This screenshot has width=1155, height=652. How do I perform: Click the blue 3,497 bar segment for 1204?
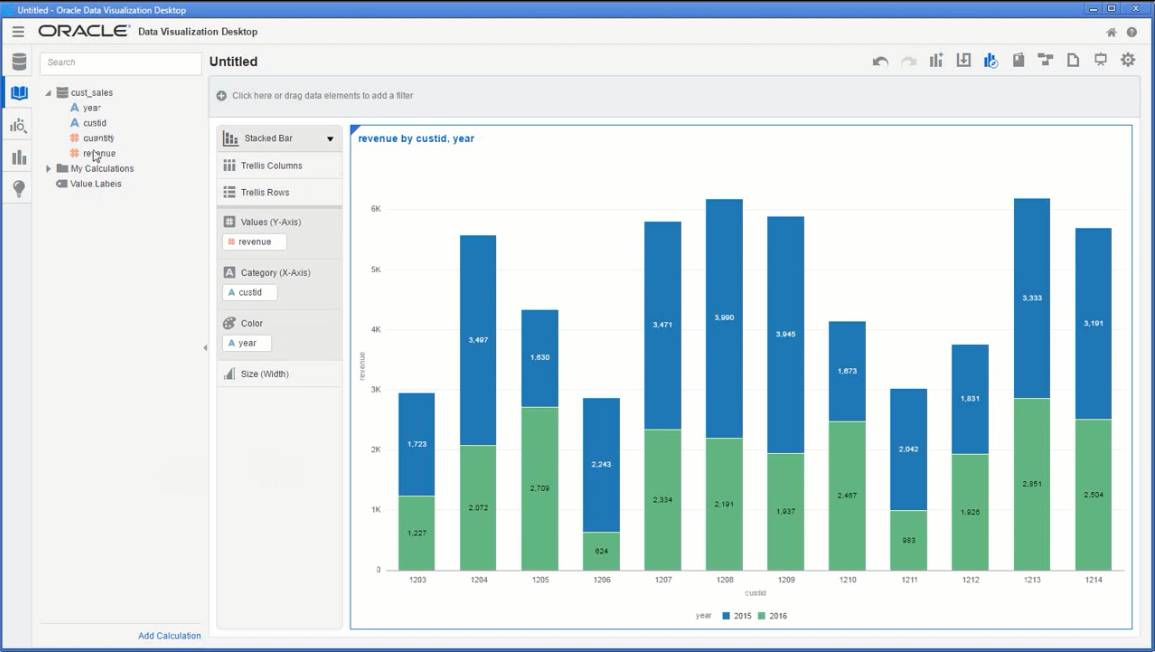(478, 340)
